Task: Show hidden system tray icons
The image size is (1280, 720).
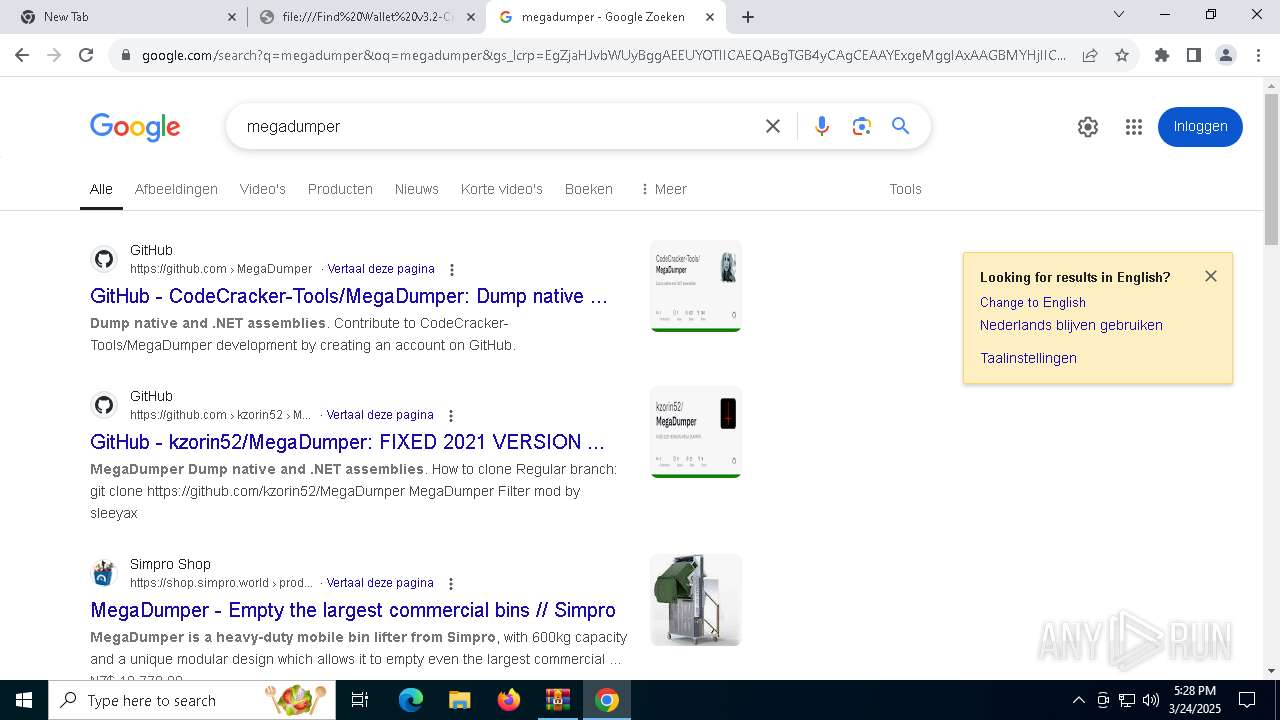Action: (x=1078, y=700)
